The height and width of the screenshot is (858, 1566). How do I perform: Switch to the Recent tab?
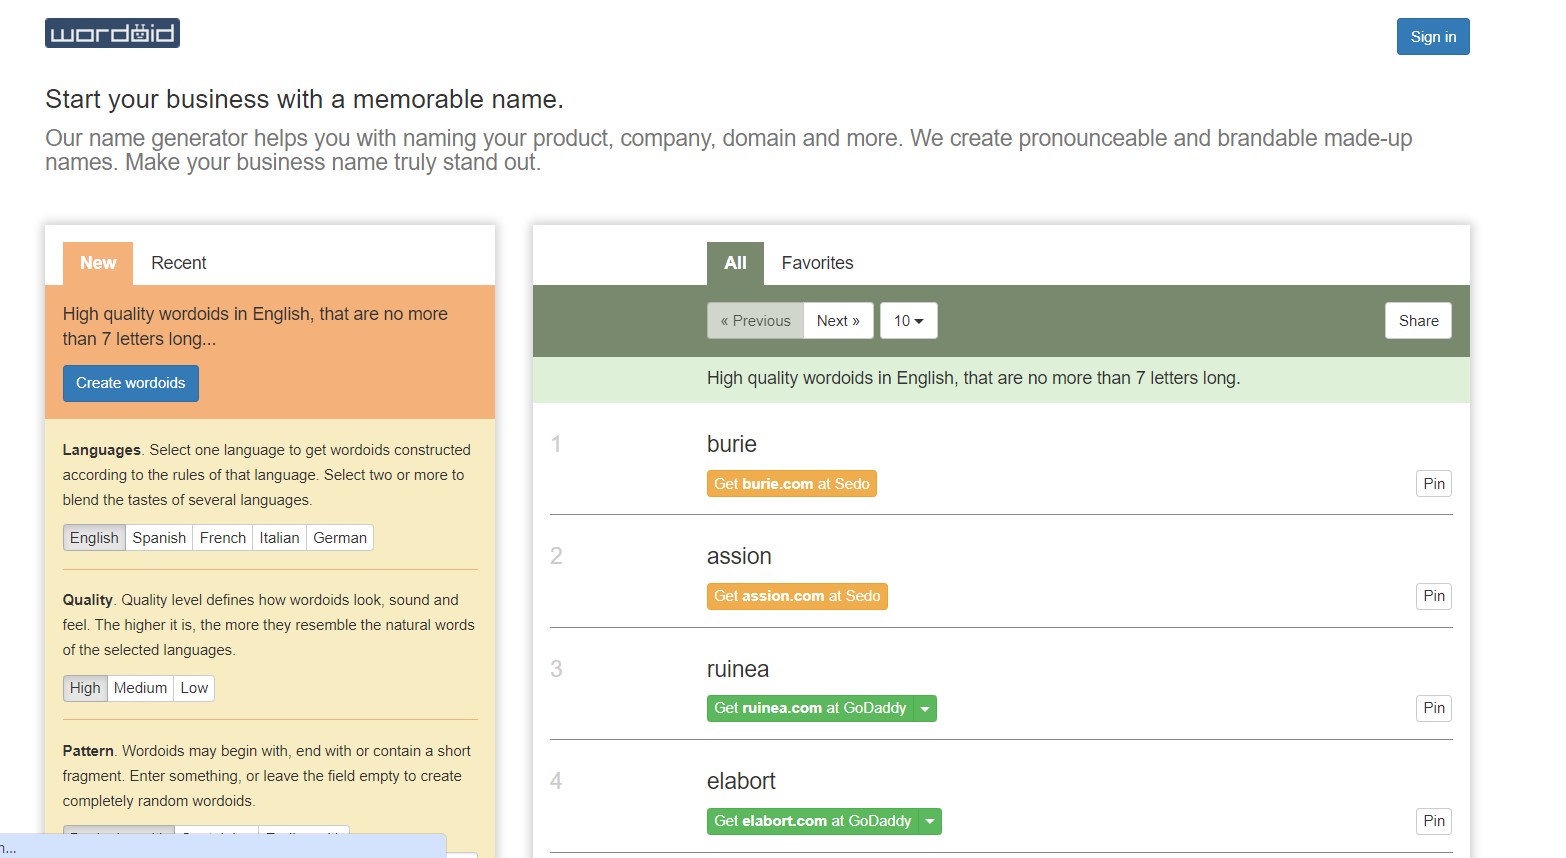[178, 263]
